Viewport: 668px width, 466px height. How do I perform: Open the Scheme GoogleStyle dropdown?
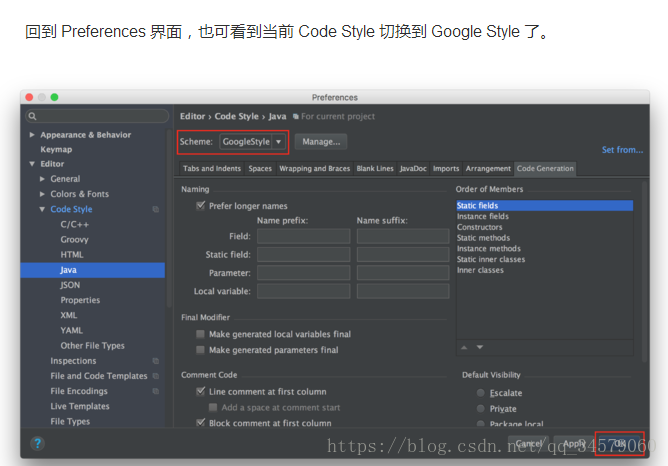[252, 141]
